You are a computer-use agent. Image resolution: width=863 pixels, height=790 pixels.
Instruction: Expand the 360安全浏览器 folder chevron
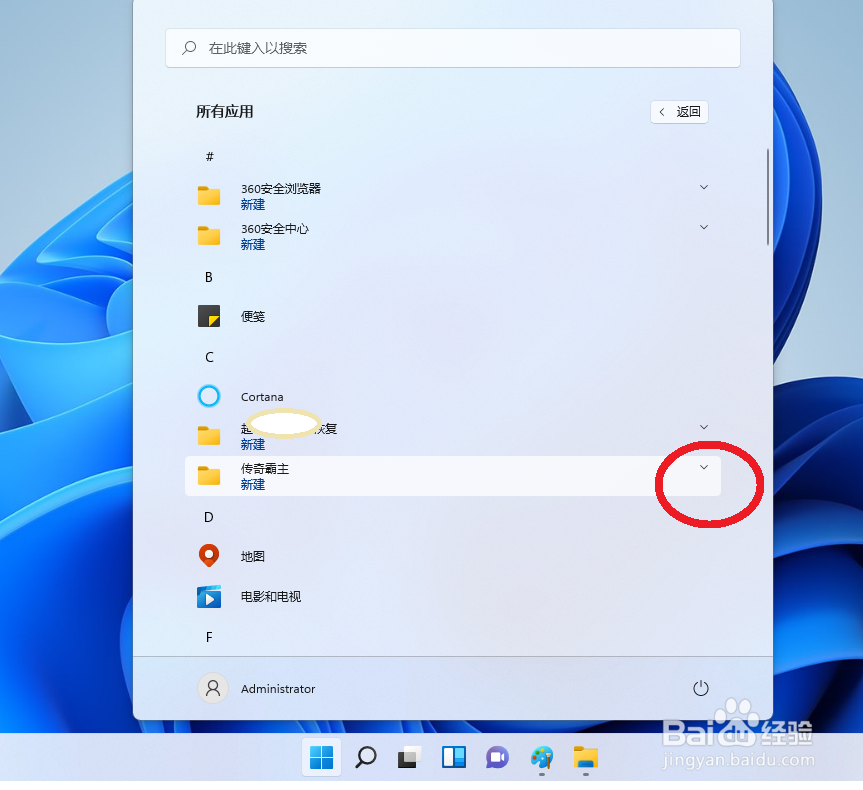pyautogui.click(x=703, y=187)
